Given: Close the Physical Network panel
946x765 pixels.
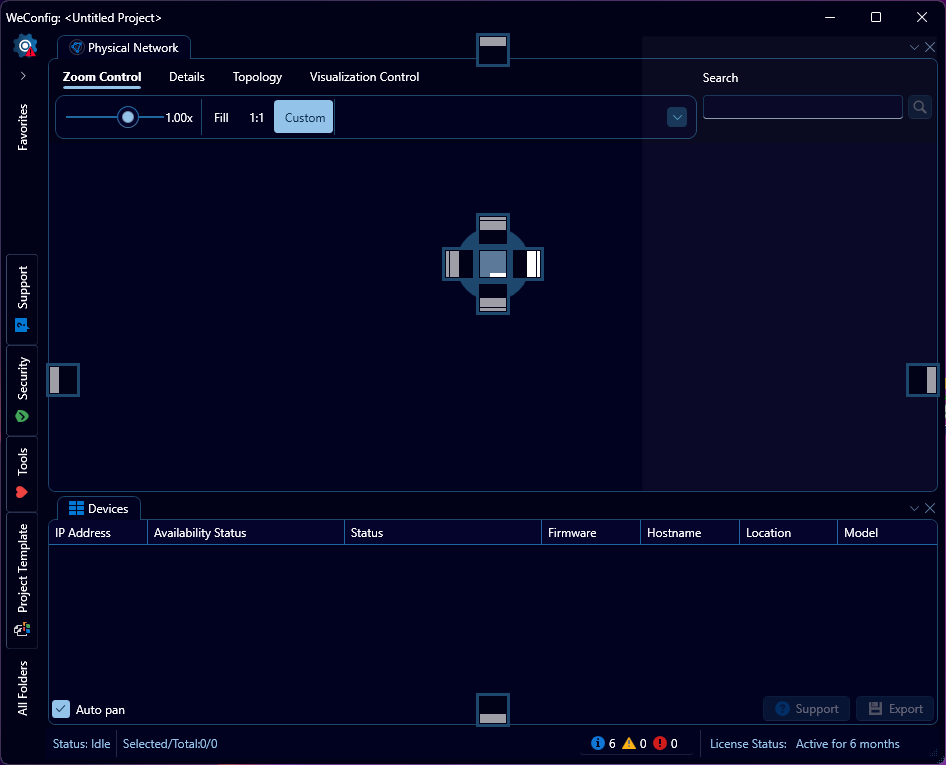Looking at the screenshot, I should [930, 47].
